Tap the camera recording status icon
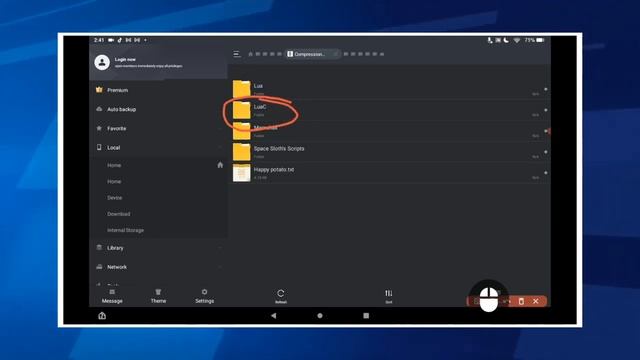 coord(111,40)
